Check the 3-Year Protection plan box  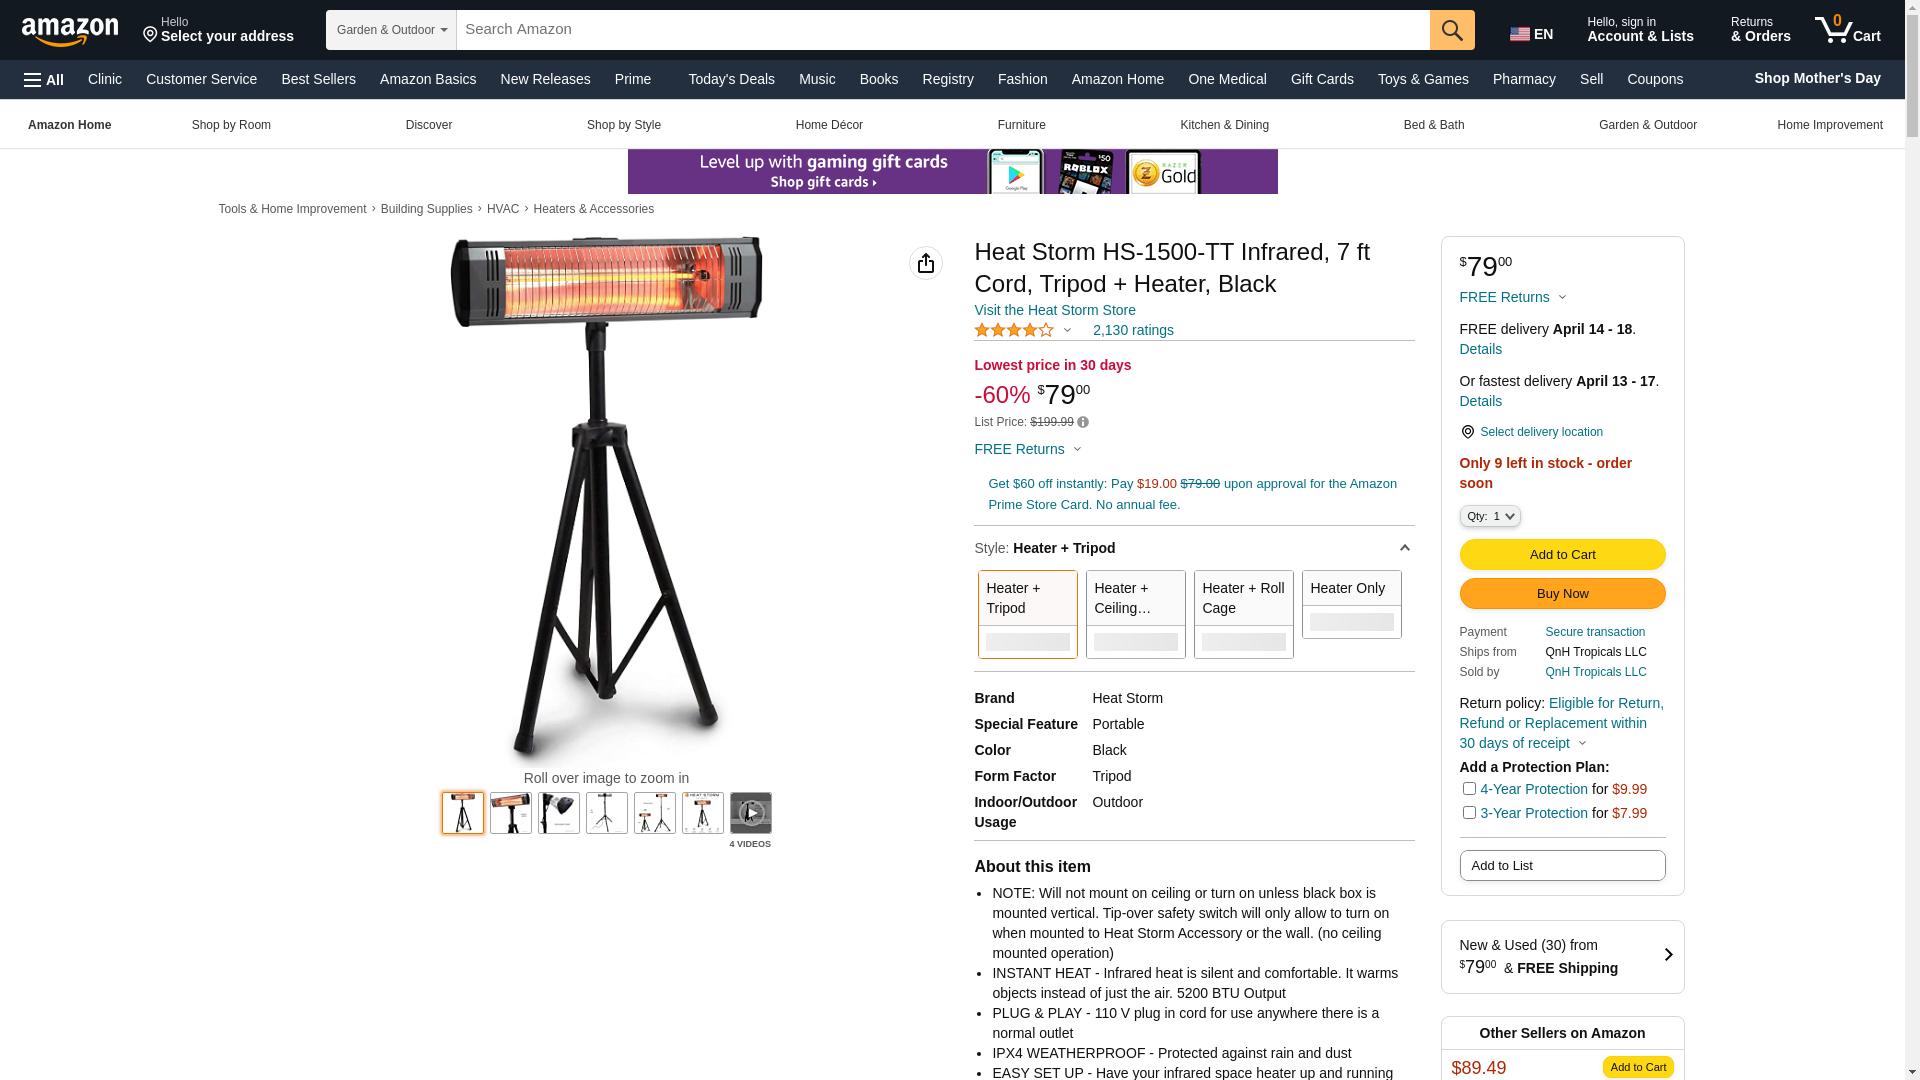tap(1469, 813)
